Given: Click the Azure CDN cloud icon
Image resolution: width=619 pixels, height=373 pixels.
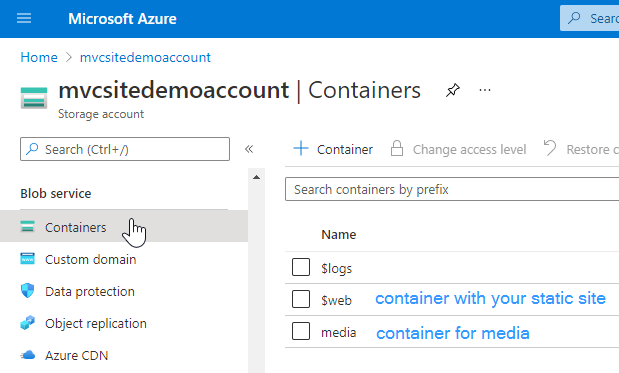Looking at the screenshot, I should [x=28, y=355].
